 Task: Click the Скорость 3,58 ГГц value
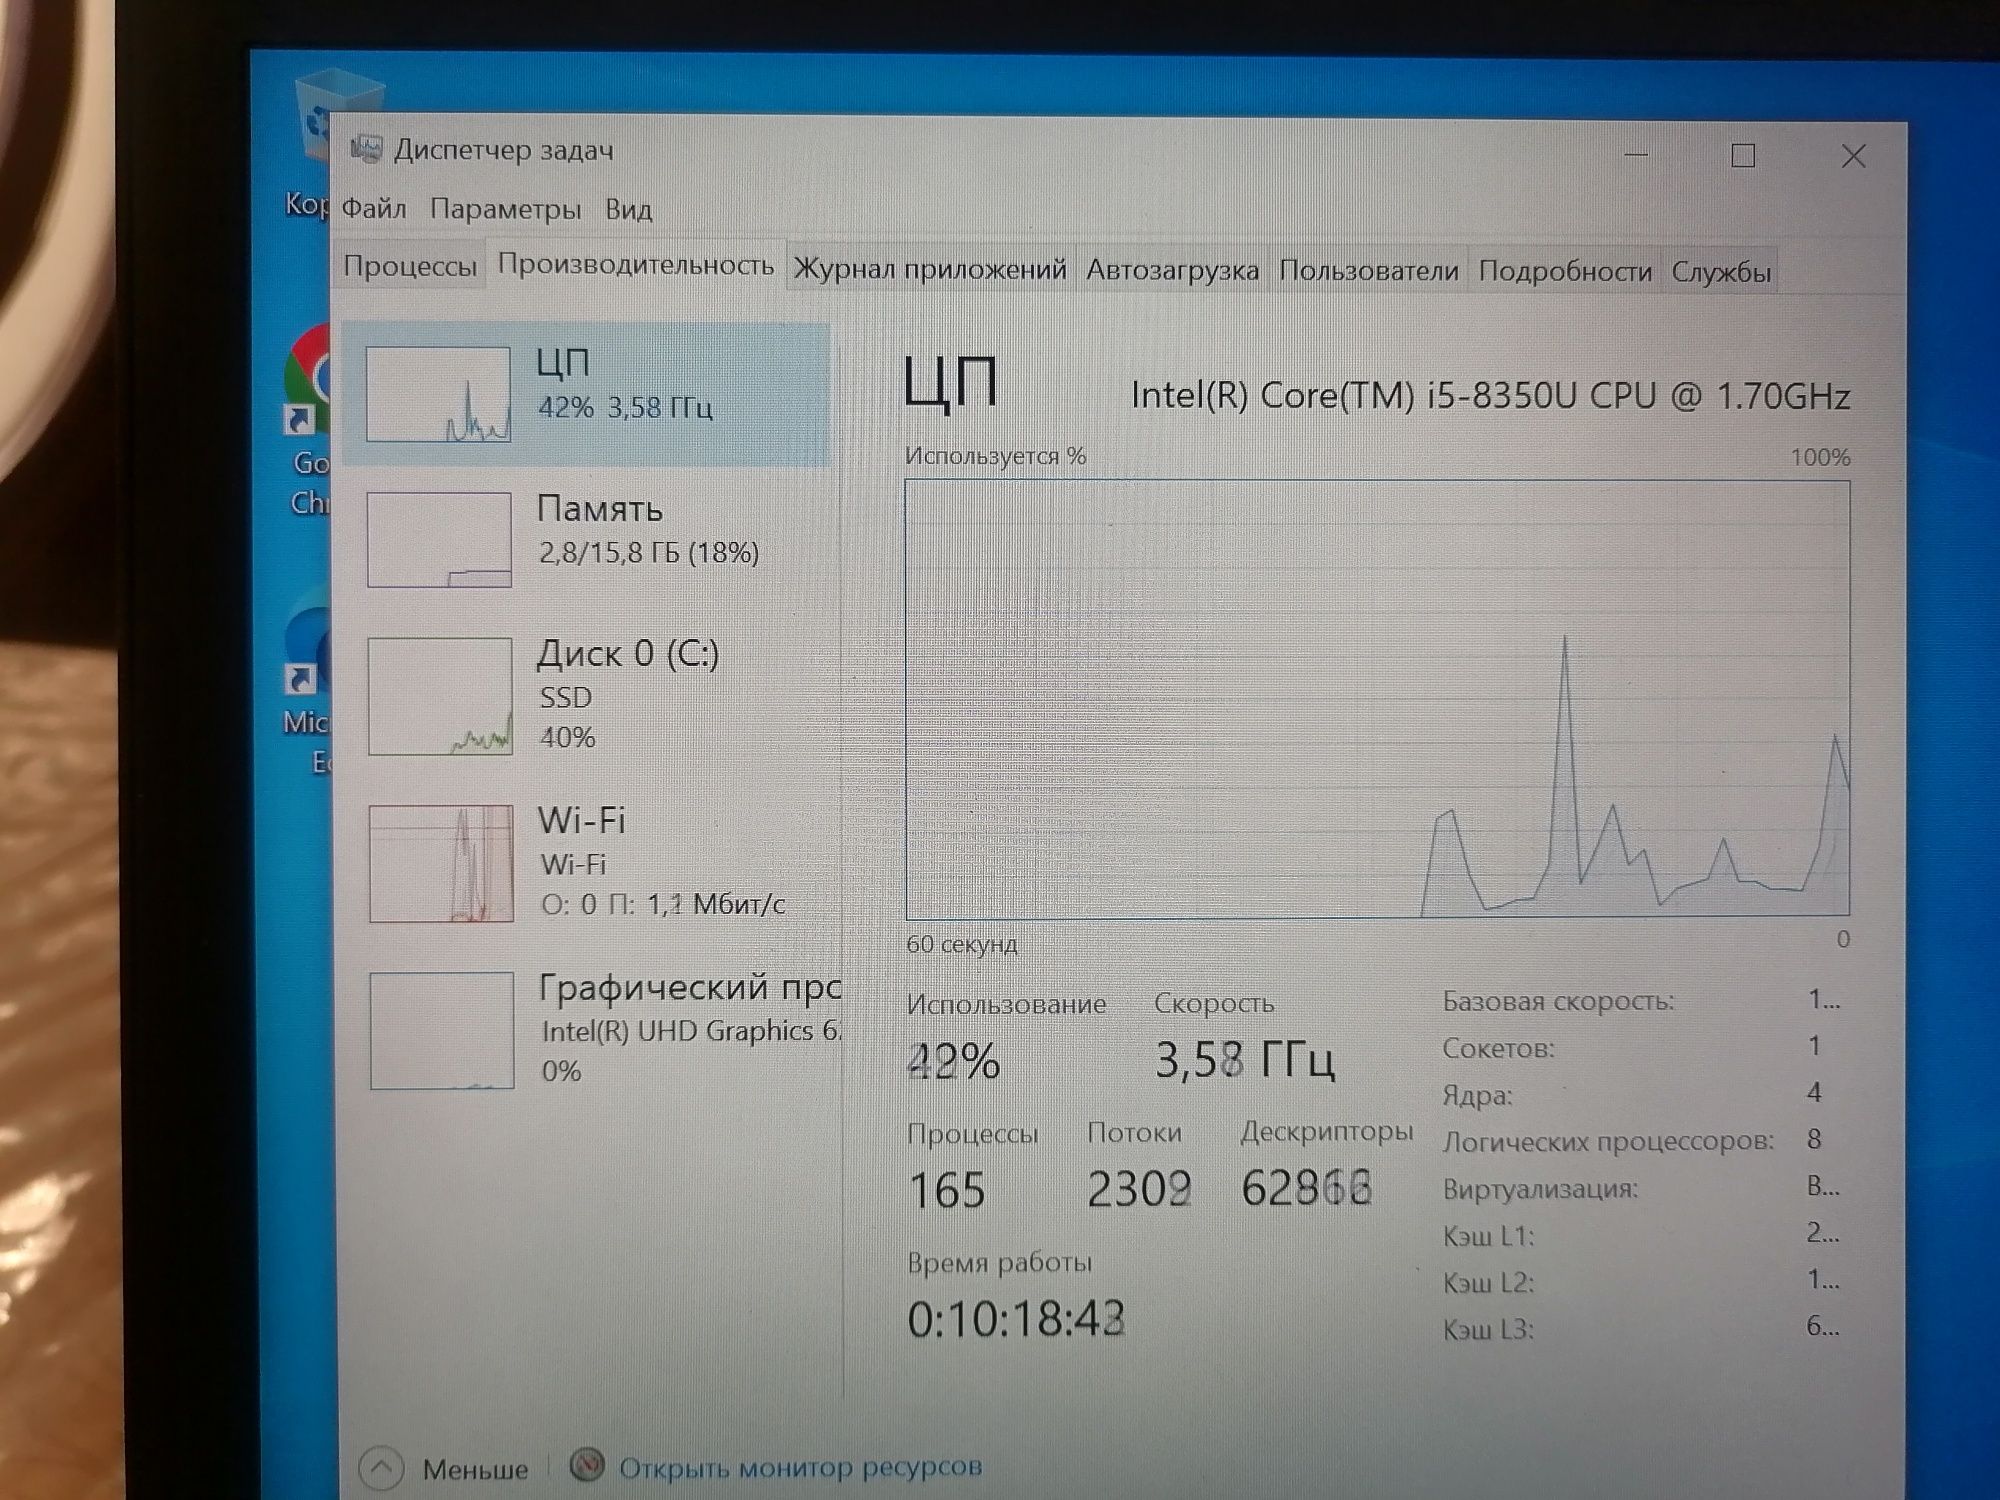click(1245, 1060)
